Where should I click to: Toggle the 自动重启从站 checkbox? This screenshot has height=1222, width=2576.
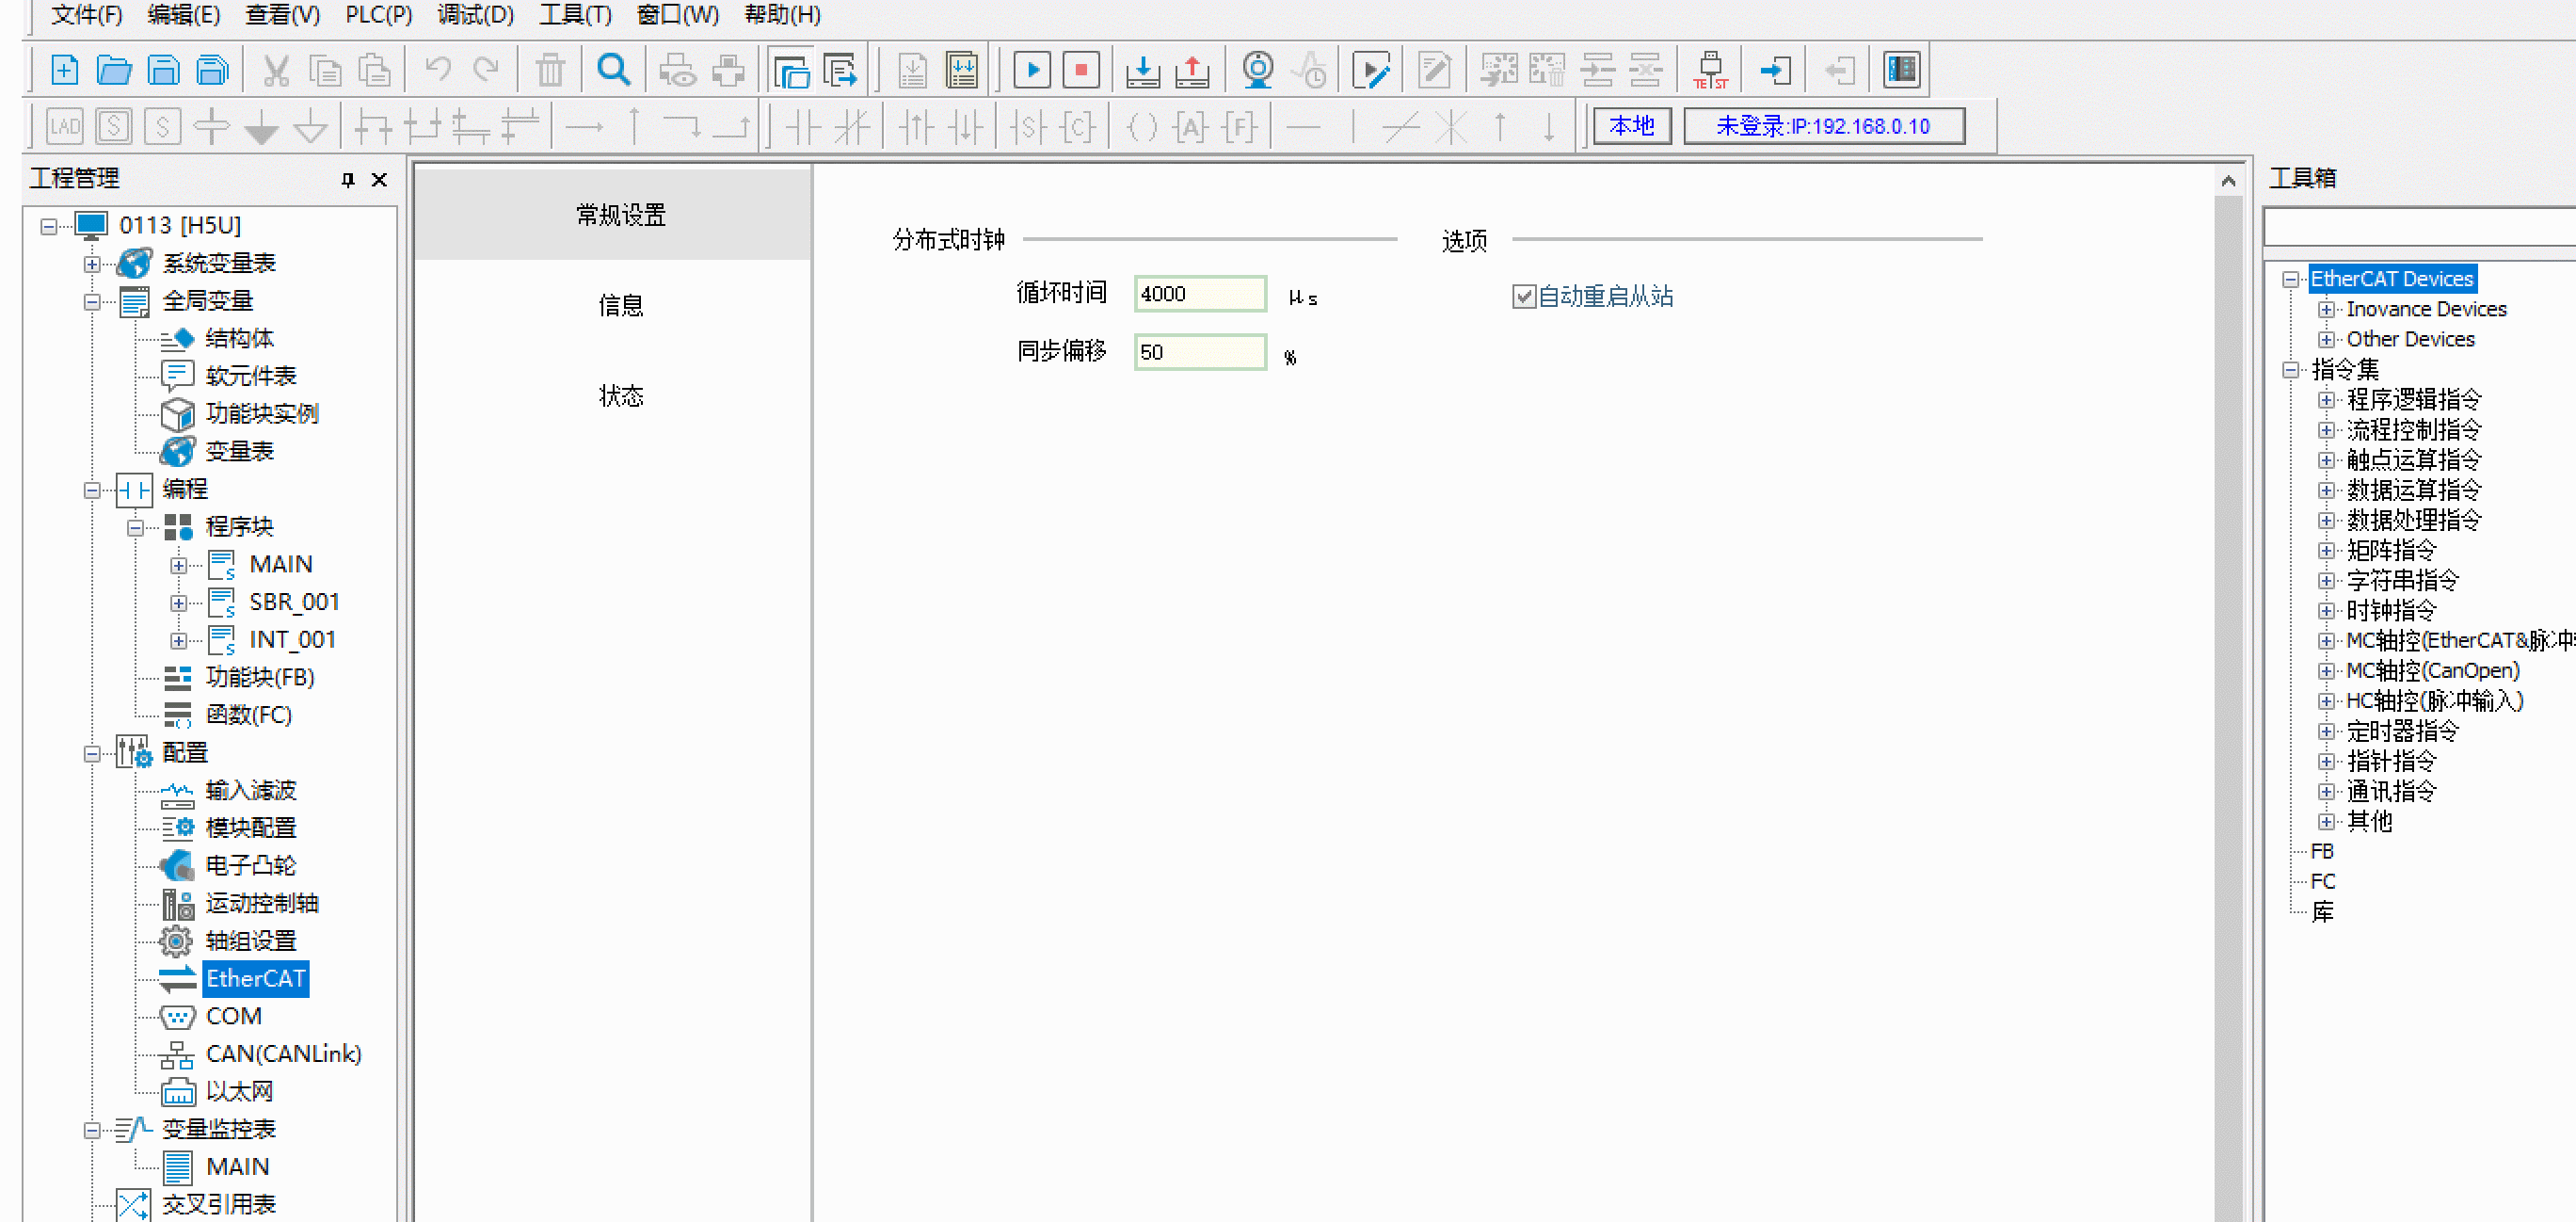[1523, 296]
